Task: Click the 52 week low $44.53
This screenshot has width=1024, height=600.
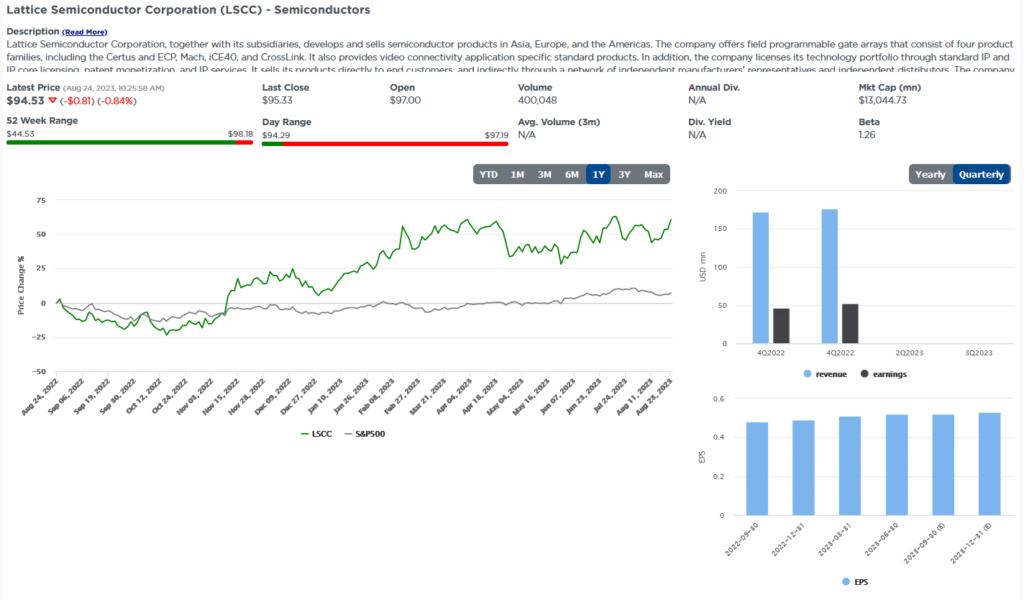Action: click(20, 134)
